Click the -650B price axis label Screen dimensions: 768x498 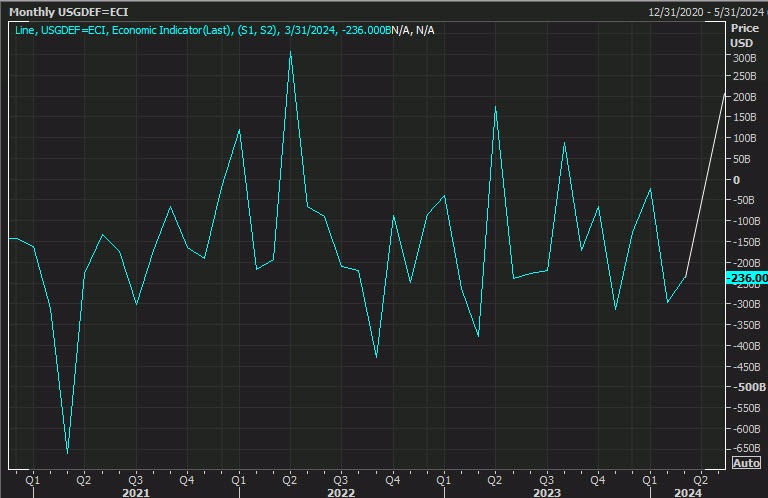pos(745,449)
